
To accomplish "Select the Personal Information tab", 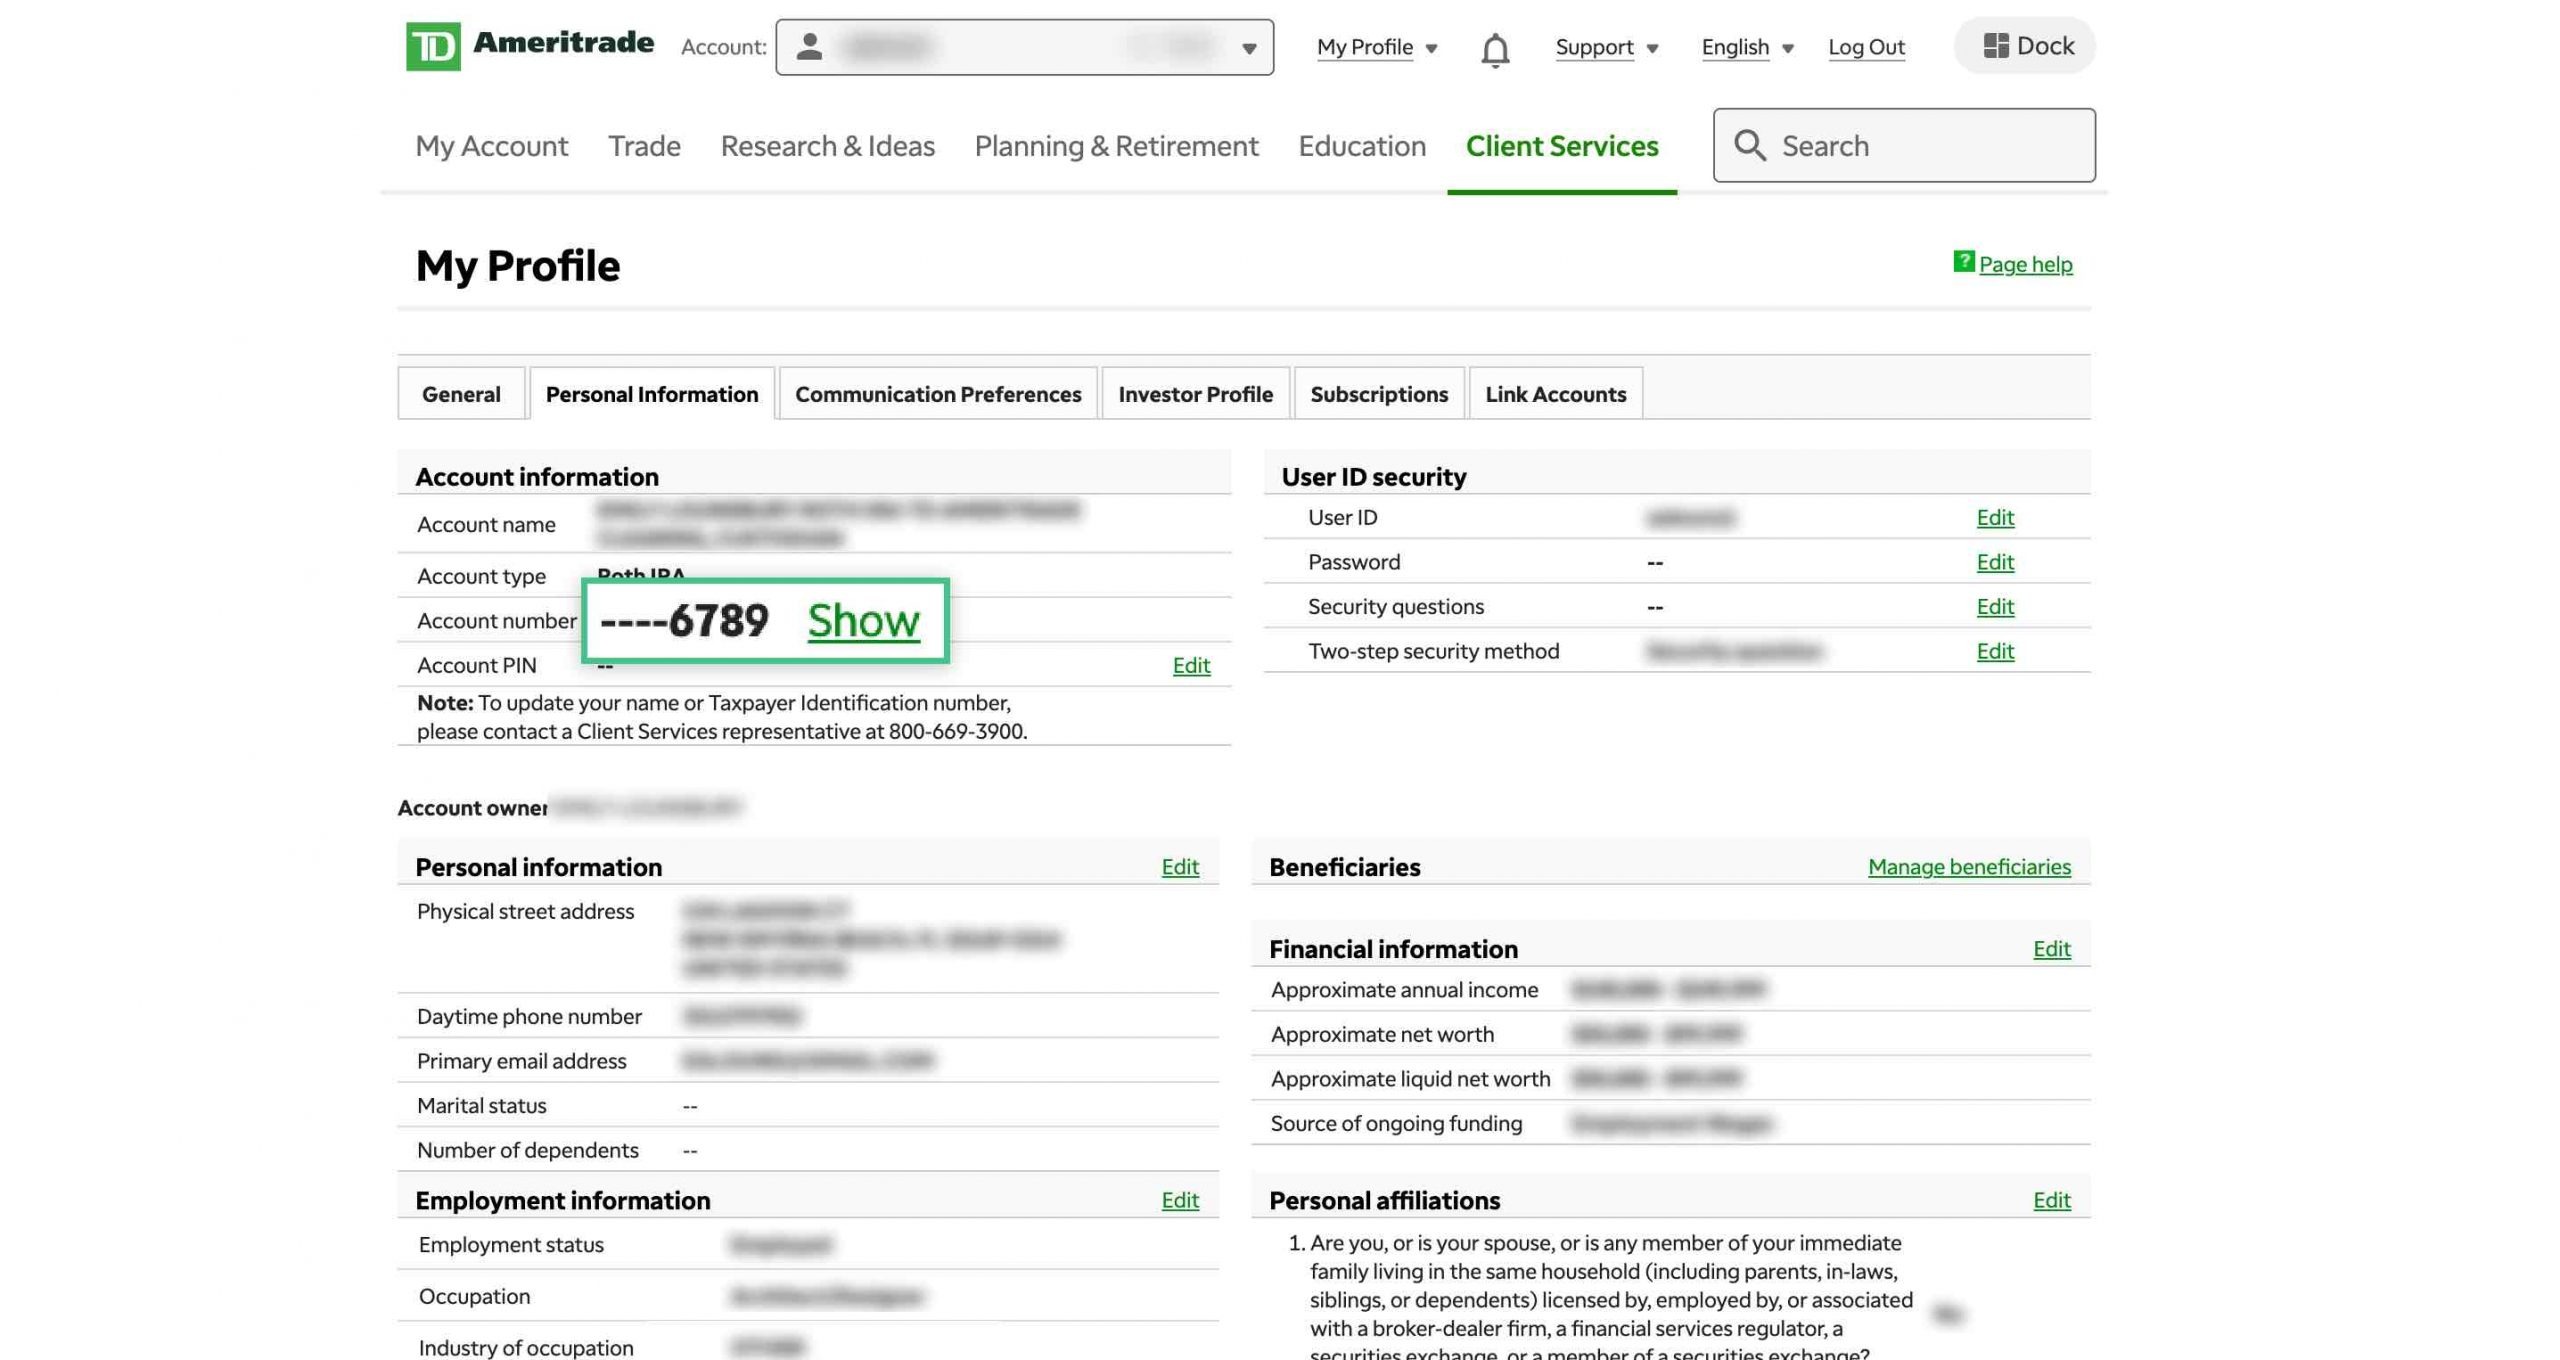I will pos(650,393).
